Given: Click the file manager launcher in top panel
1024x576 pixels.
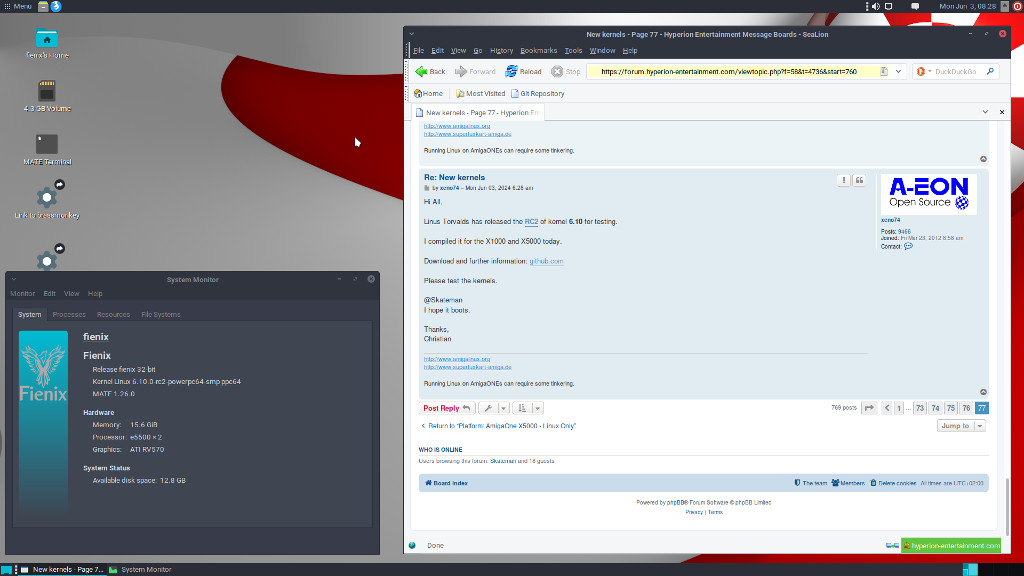Looking at the screenshot, I should (x=43, y=6).
